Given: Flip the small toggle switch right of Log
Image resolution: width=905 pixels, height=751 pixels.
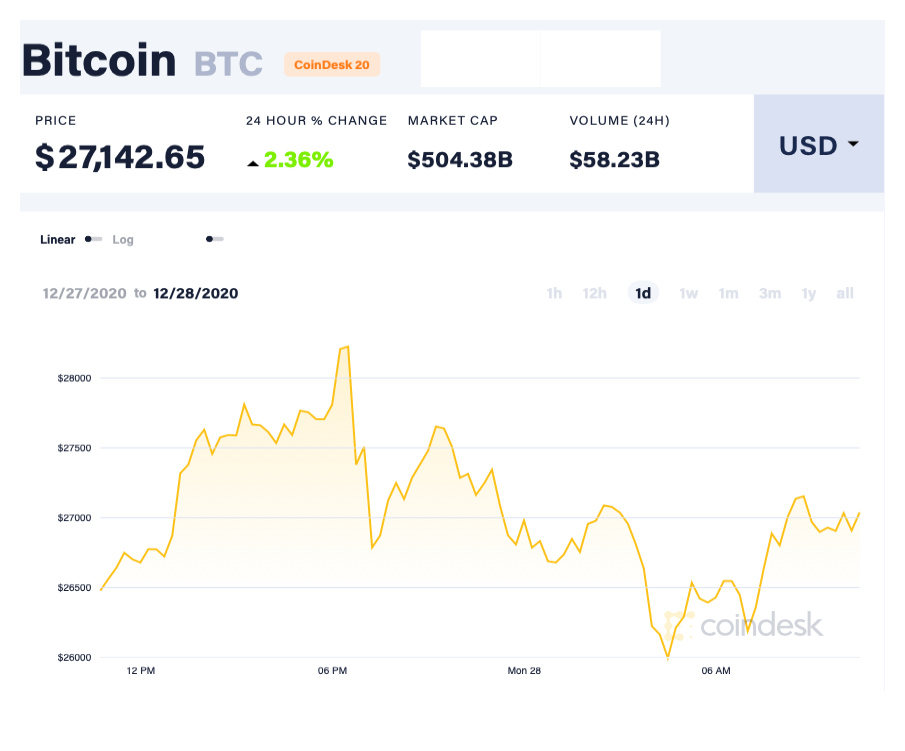Looking at the screenshot, I should pos(214,240).
